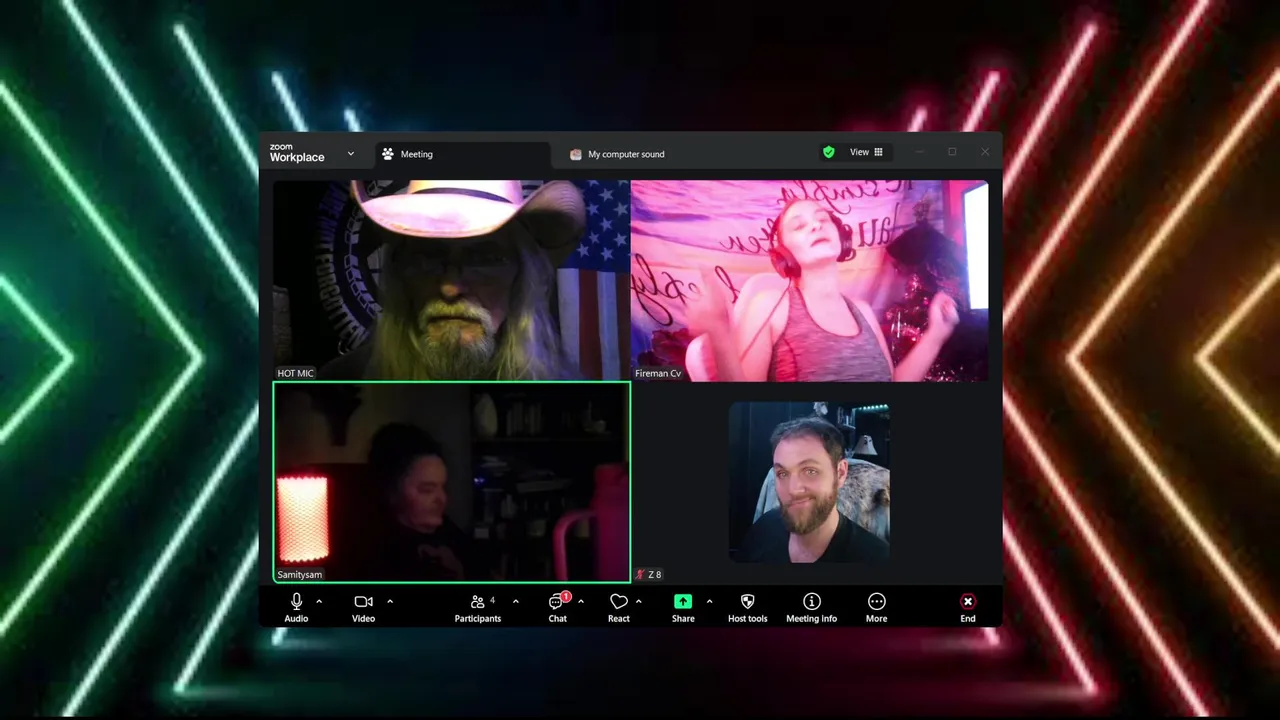
Task: Click the HOT MIC name label
Action: point(295,373)
